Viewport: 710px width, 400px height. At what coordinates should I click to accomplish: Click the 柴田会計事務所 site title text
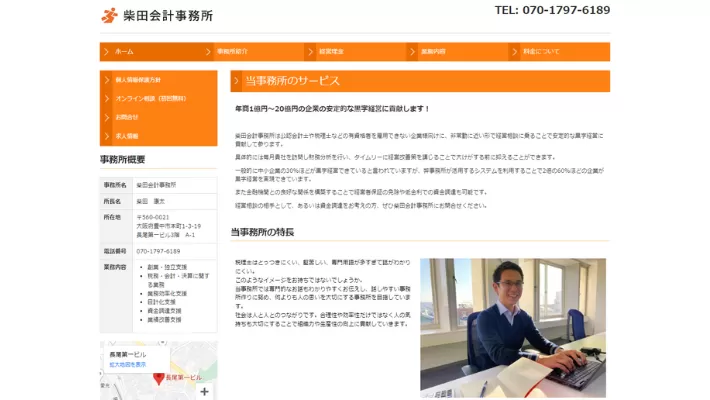[x=167, y=16]
